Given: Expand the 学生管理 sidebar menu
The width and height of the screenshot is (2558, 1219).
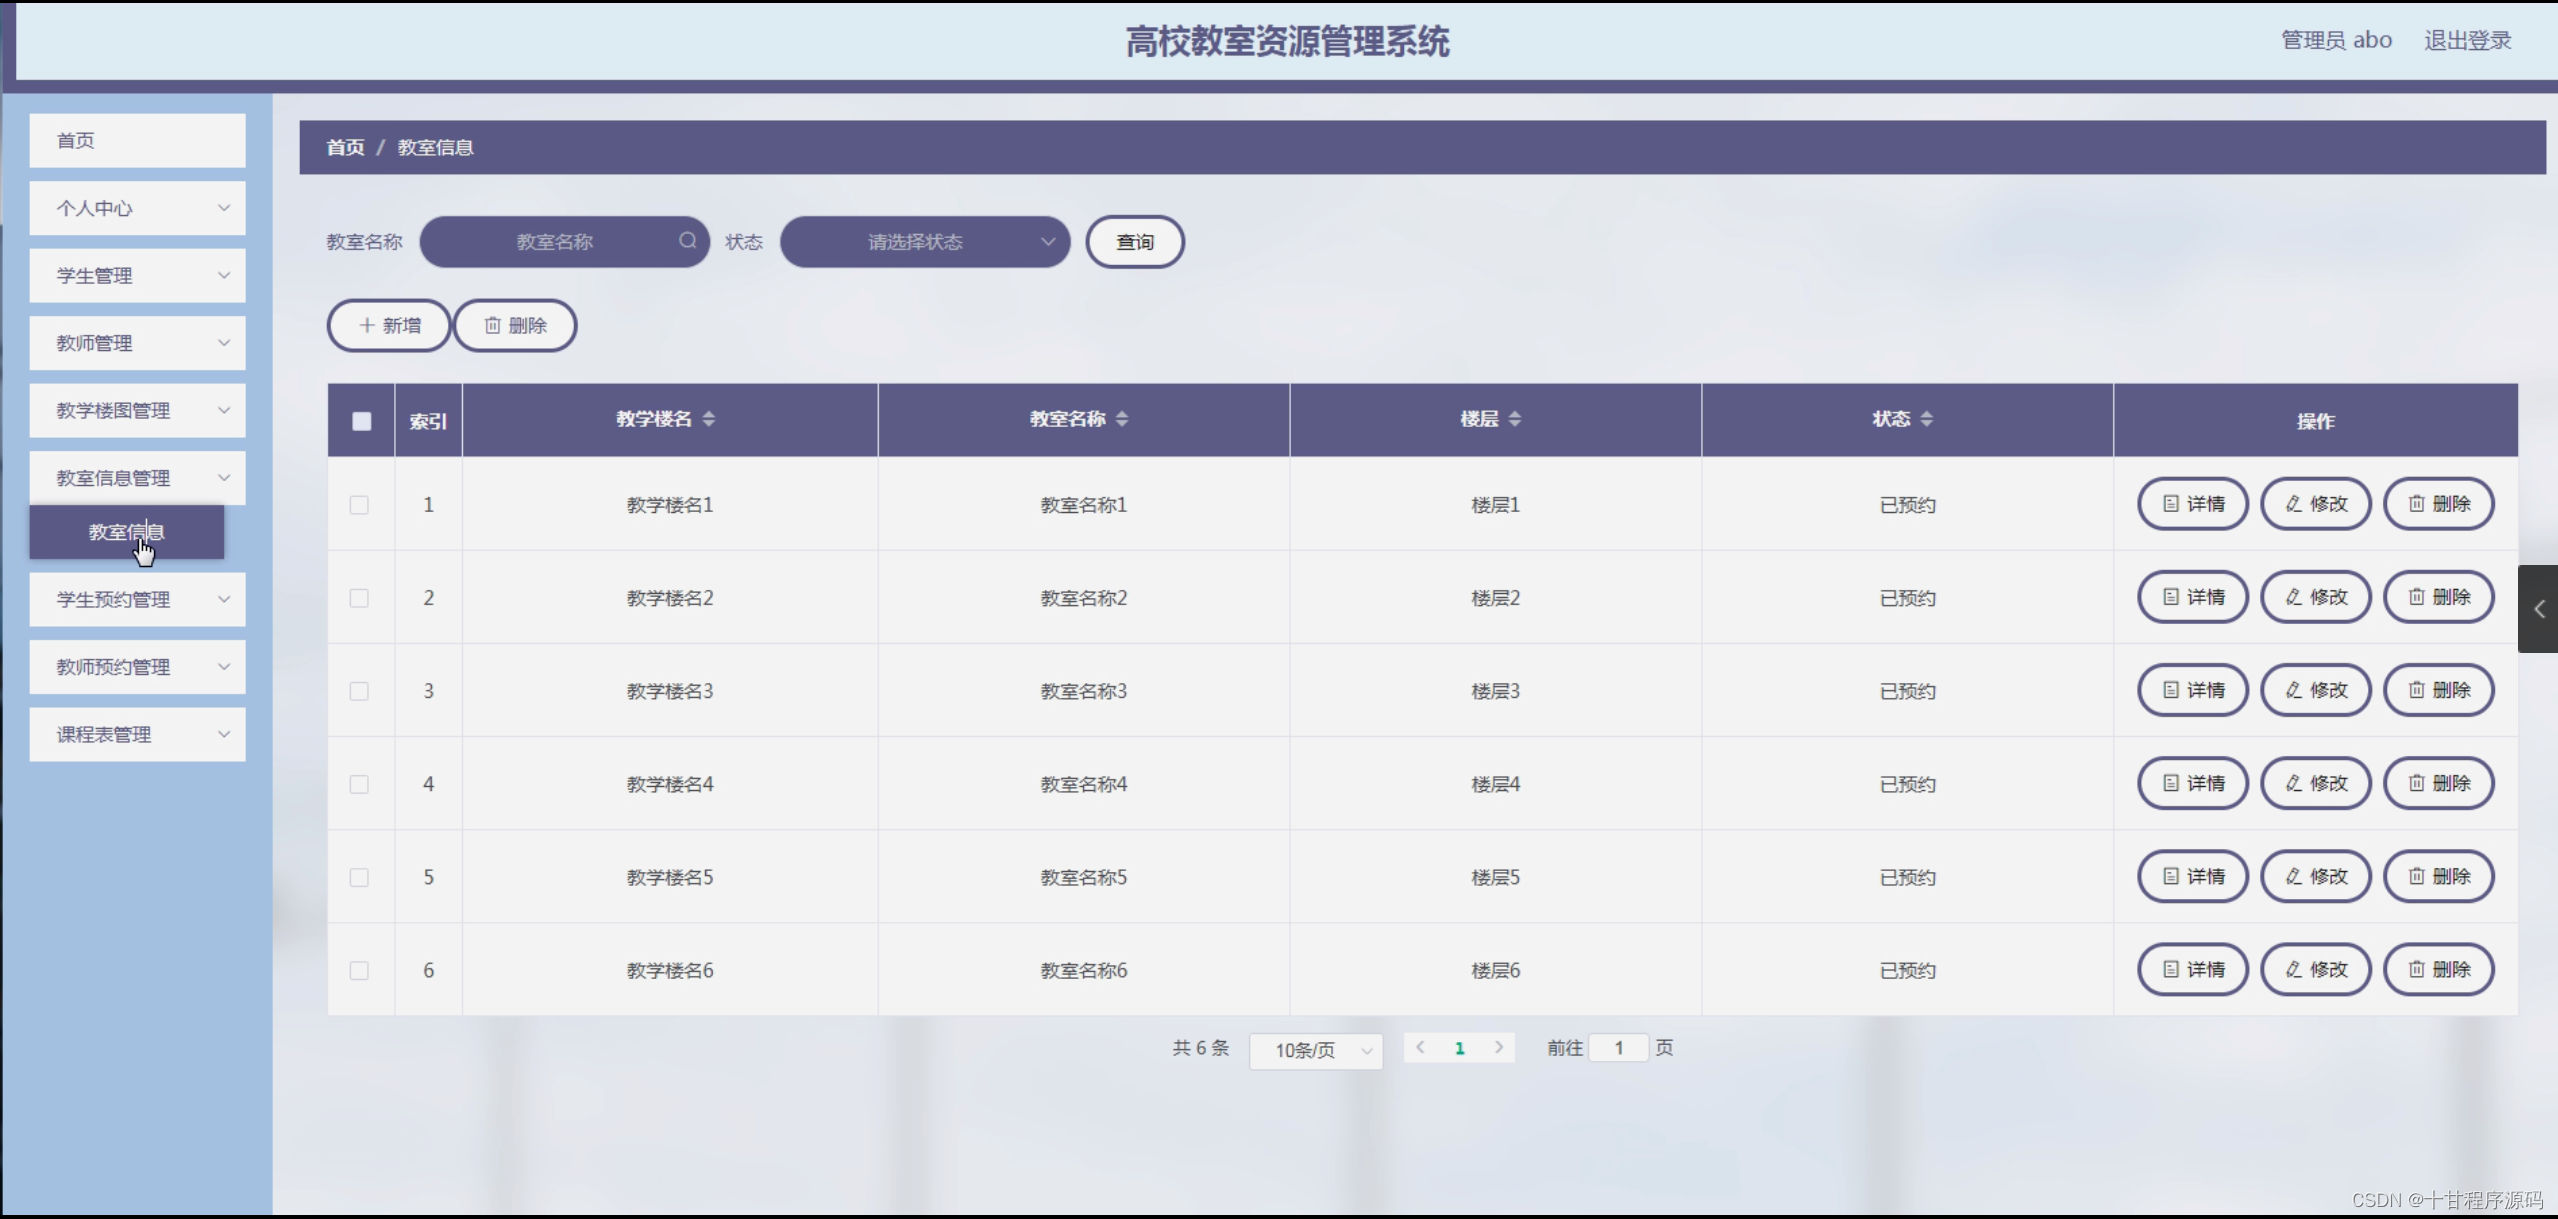Looking at the screenshot, I should [x=137, y=275].
